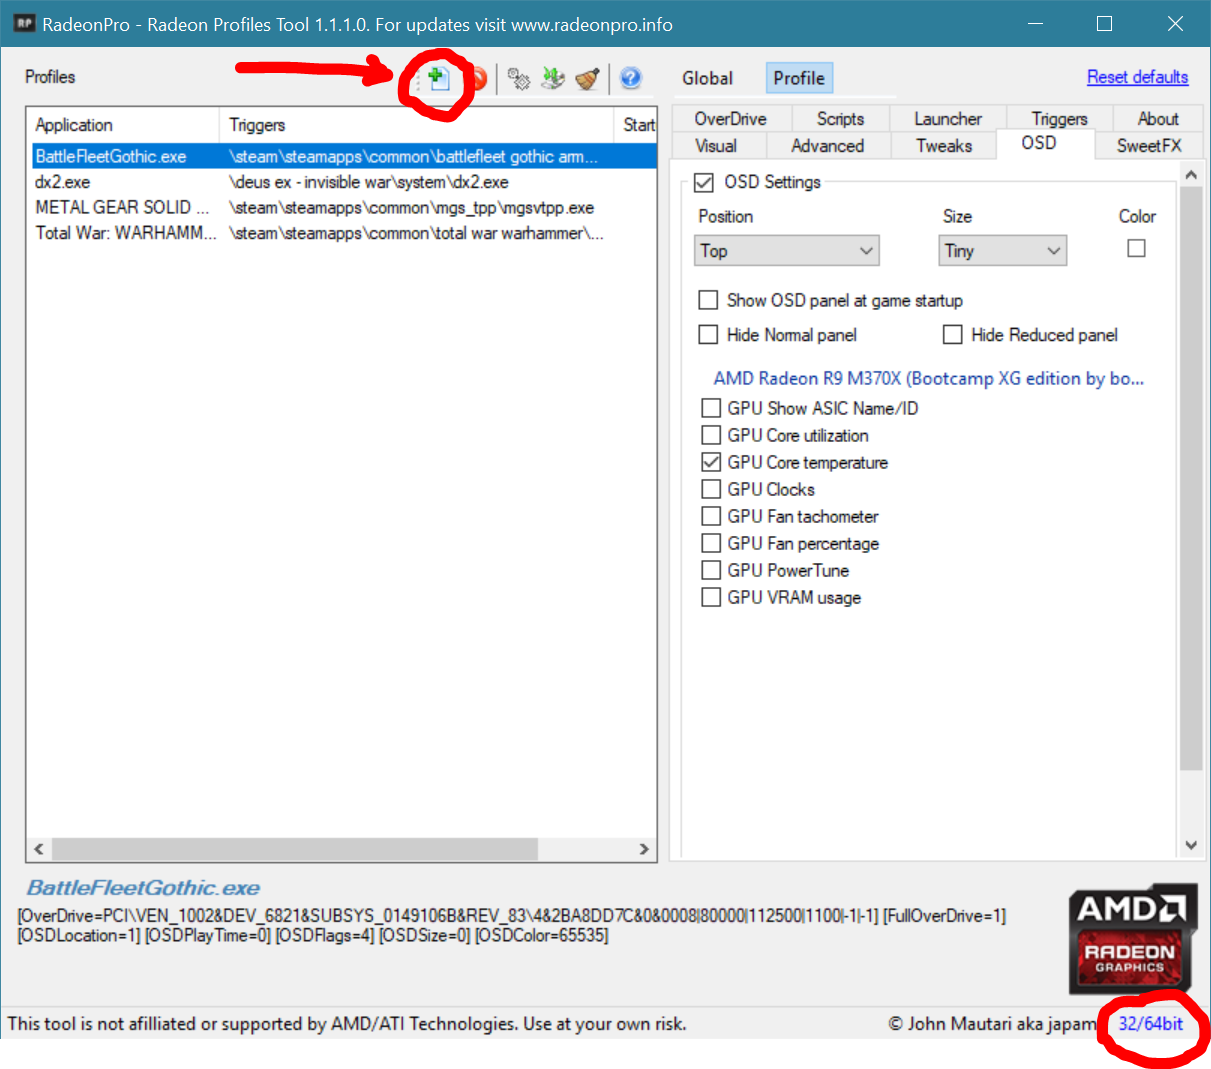Open the Size dropdown set to Tiny
This screenshot has width=1211, height=1069.
coord(1003,251)
